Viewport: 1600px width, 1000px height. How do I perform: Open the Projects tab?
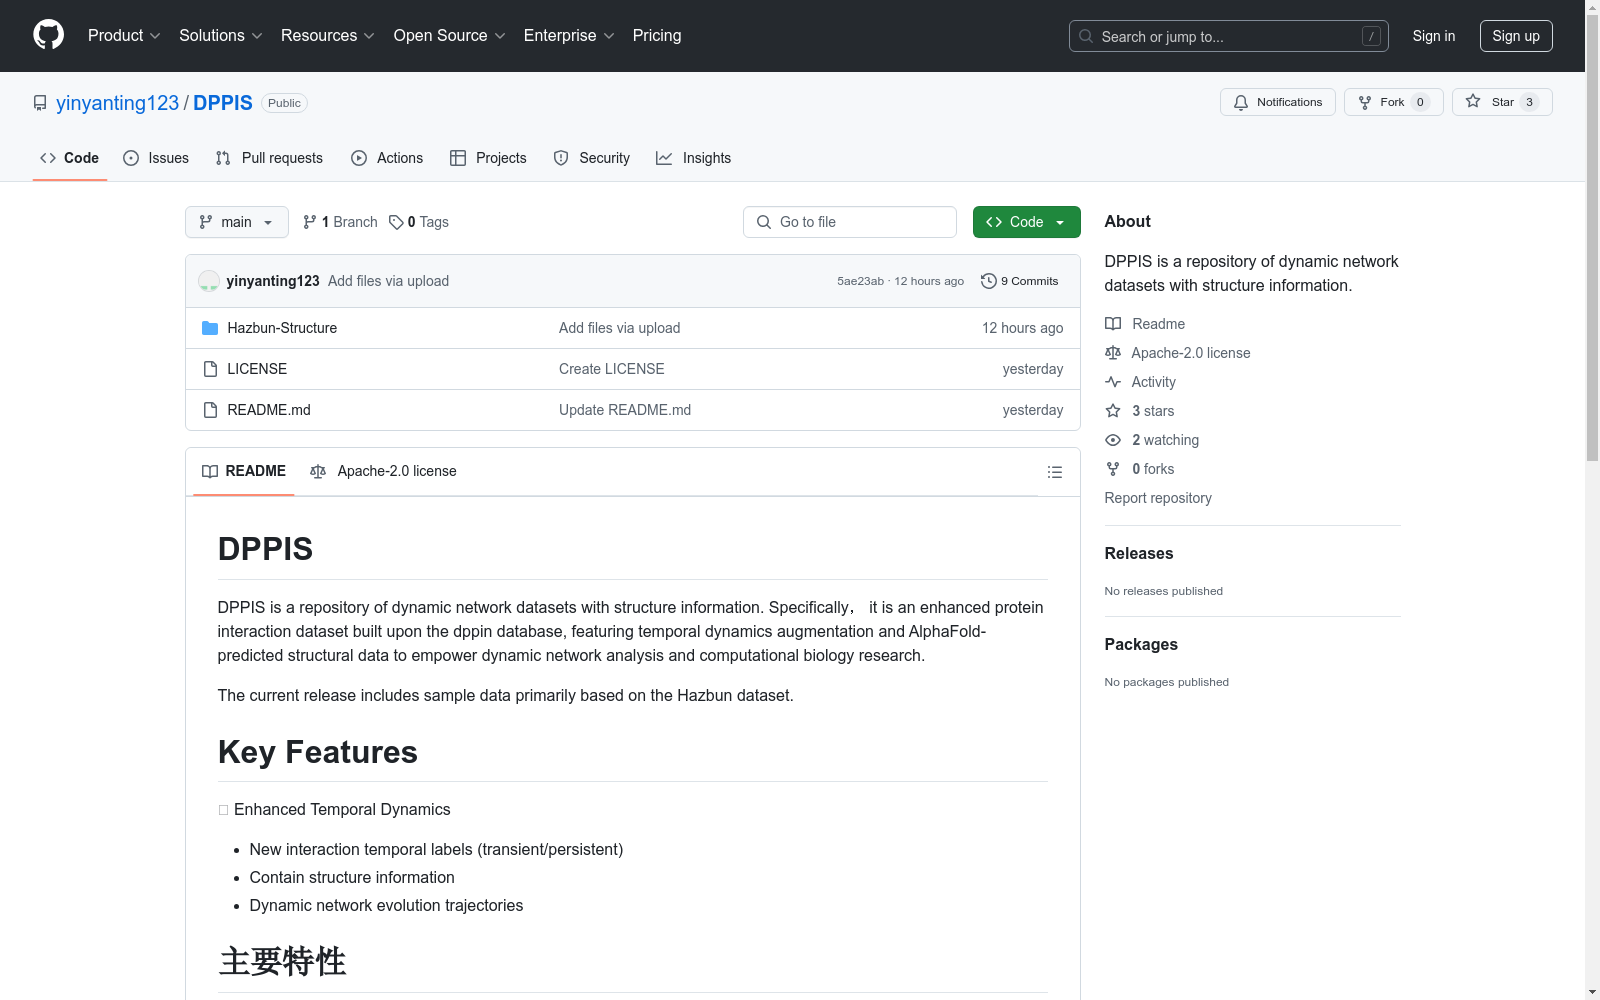pyautogui.click(x=488, y=158)
